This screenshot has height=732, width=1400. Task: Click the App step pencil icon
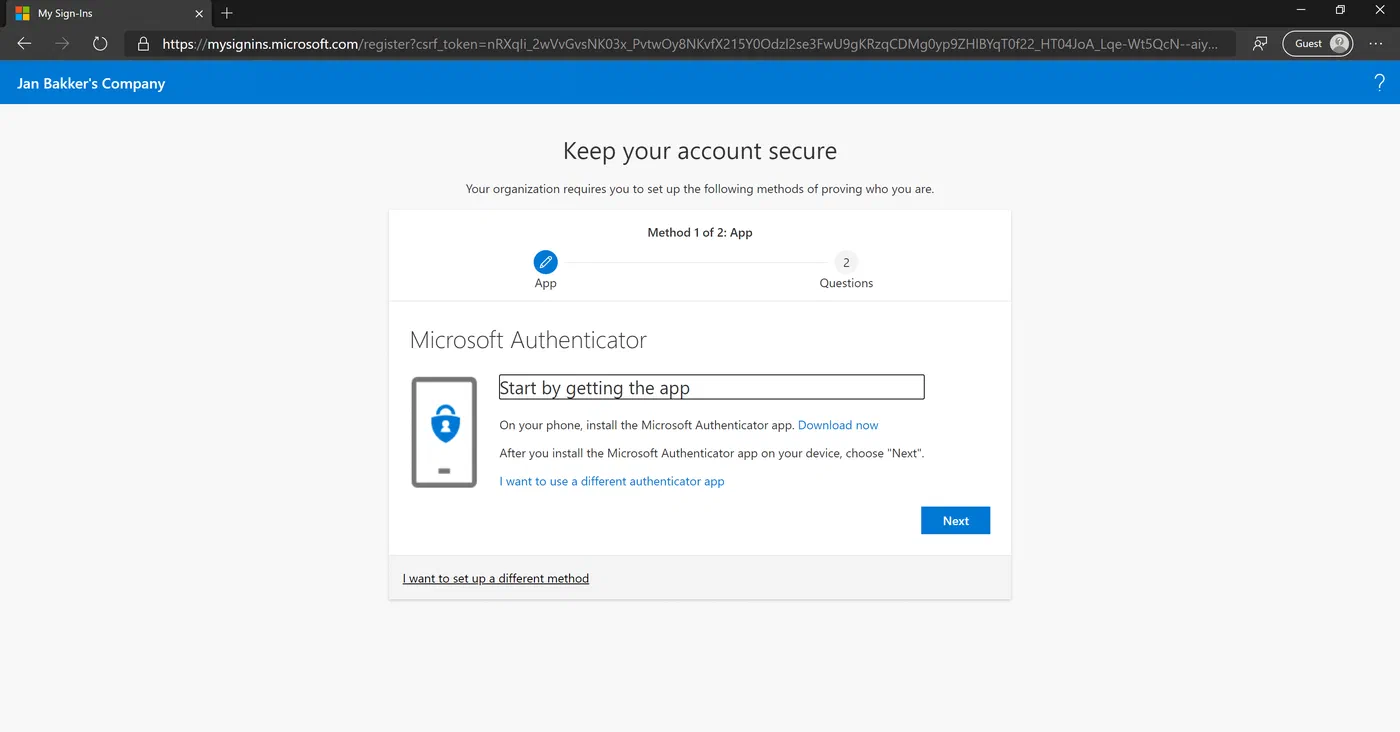[x=545, y=262]
